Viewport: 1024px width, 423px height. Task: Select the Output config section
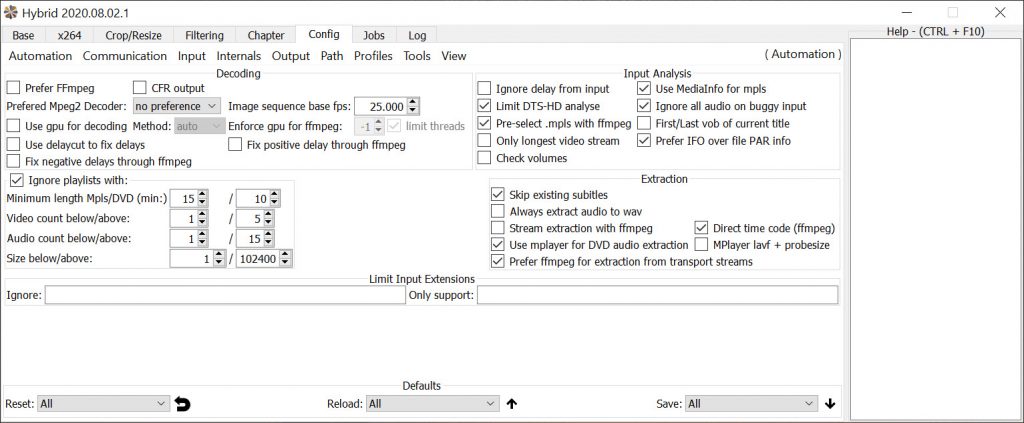(291, 56)
